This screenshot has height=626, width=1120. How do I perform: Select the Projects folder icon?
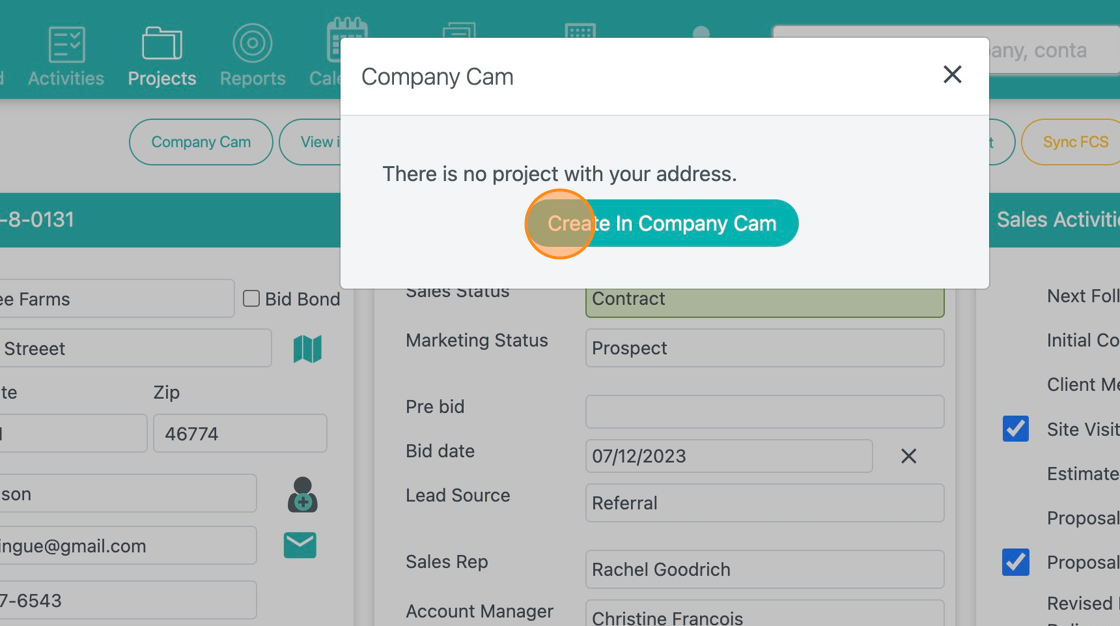[161, 54]
